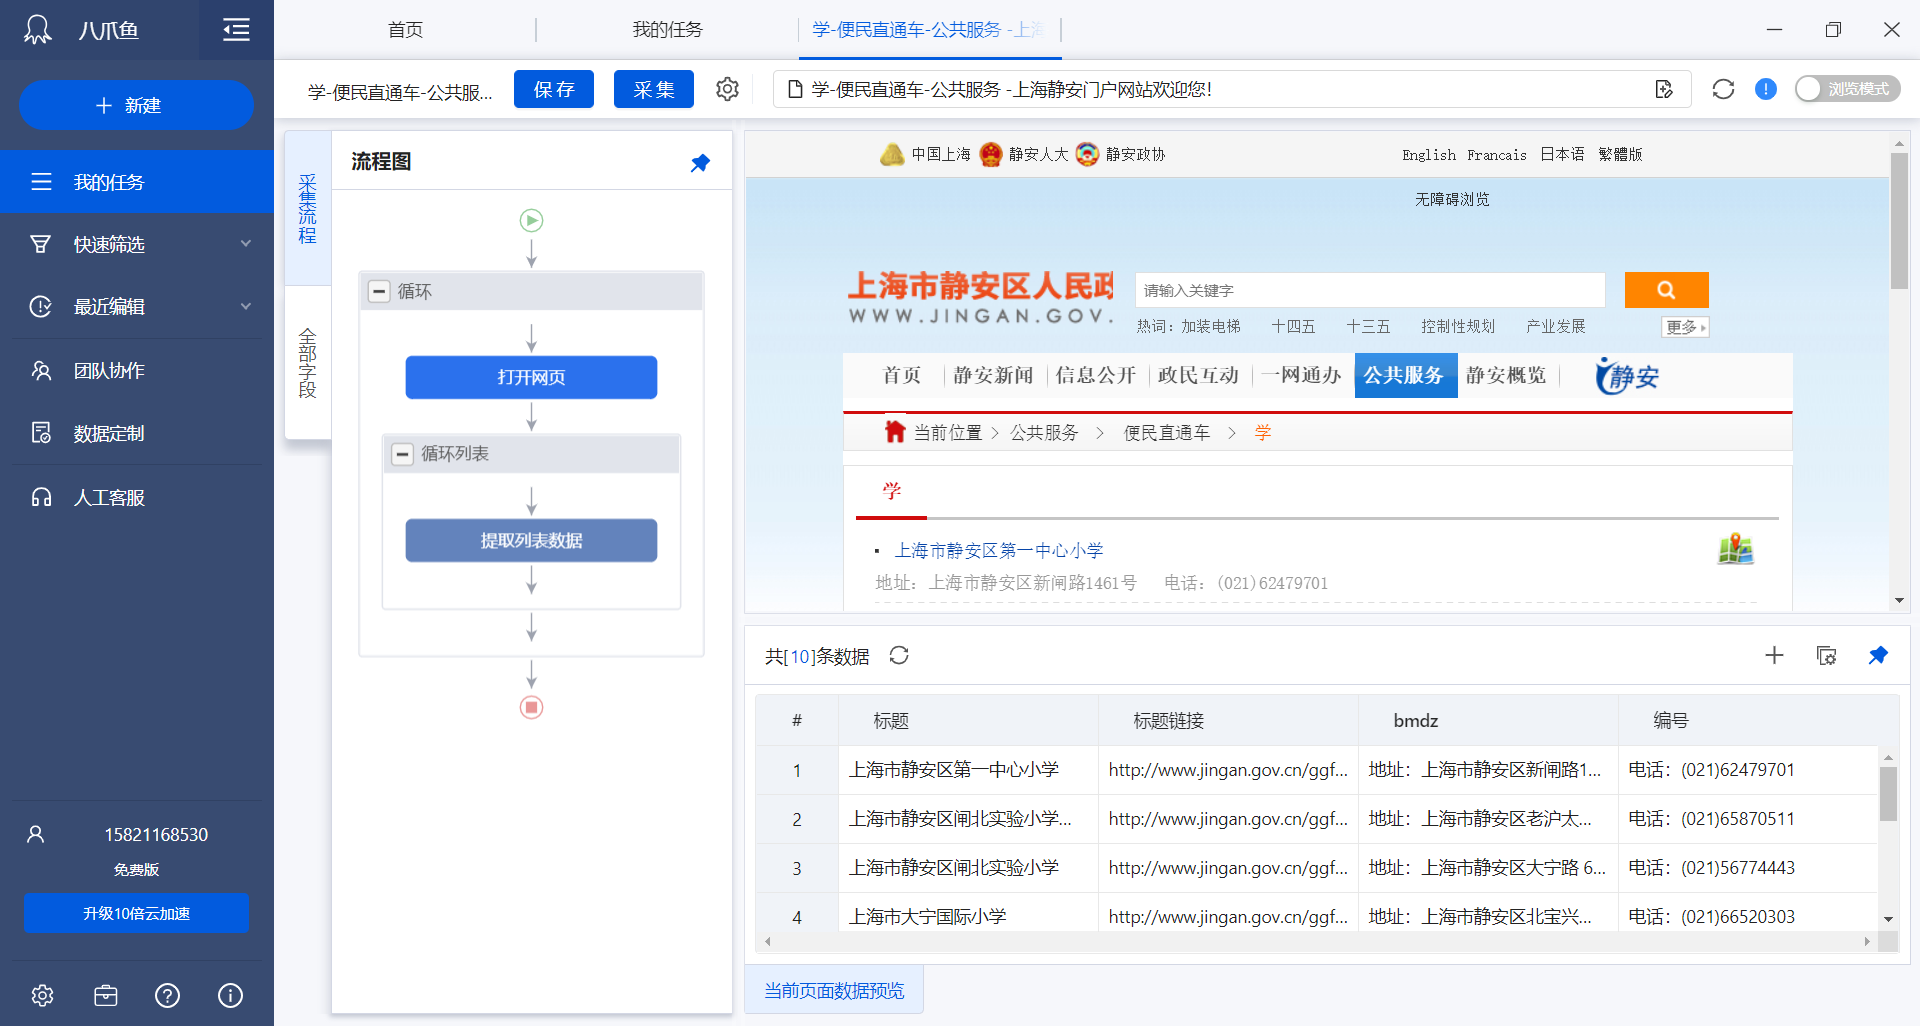Screen dimensions: 1920x1026
Task: Open the 公共服务 webpage nav item
Action: pos(1405,375)
